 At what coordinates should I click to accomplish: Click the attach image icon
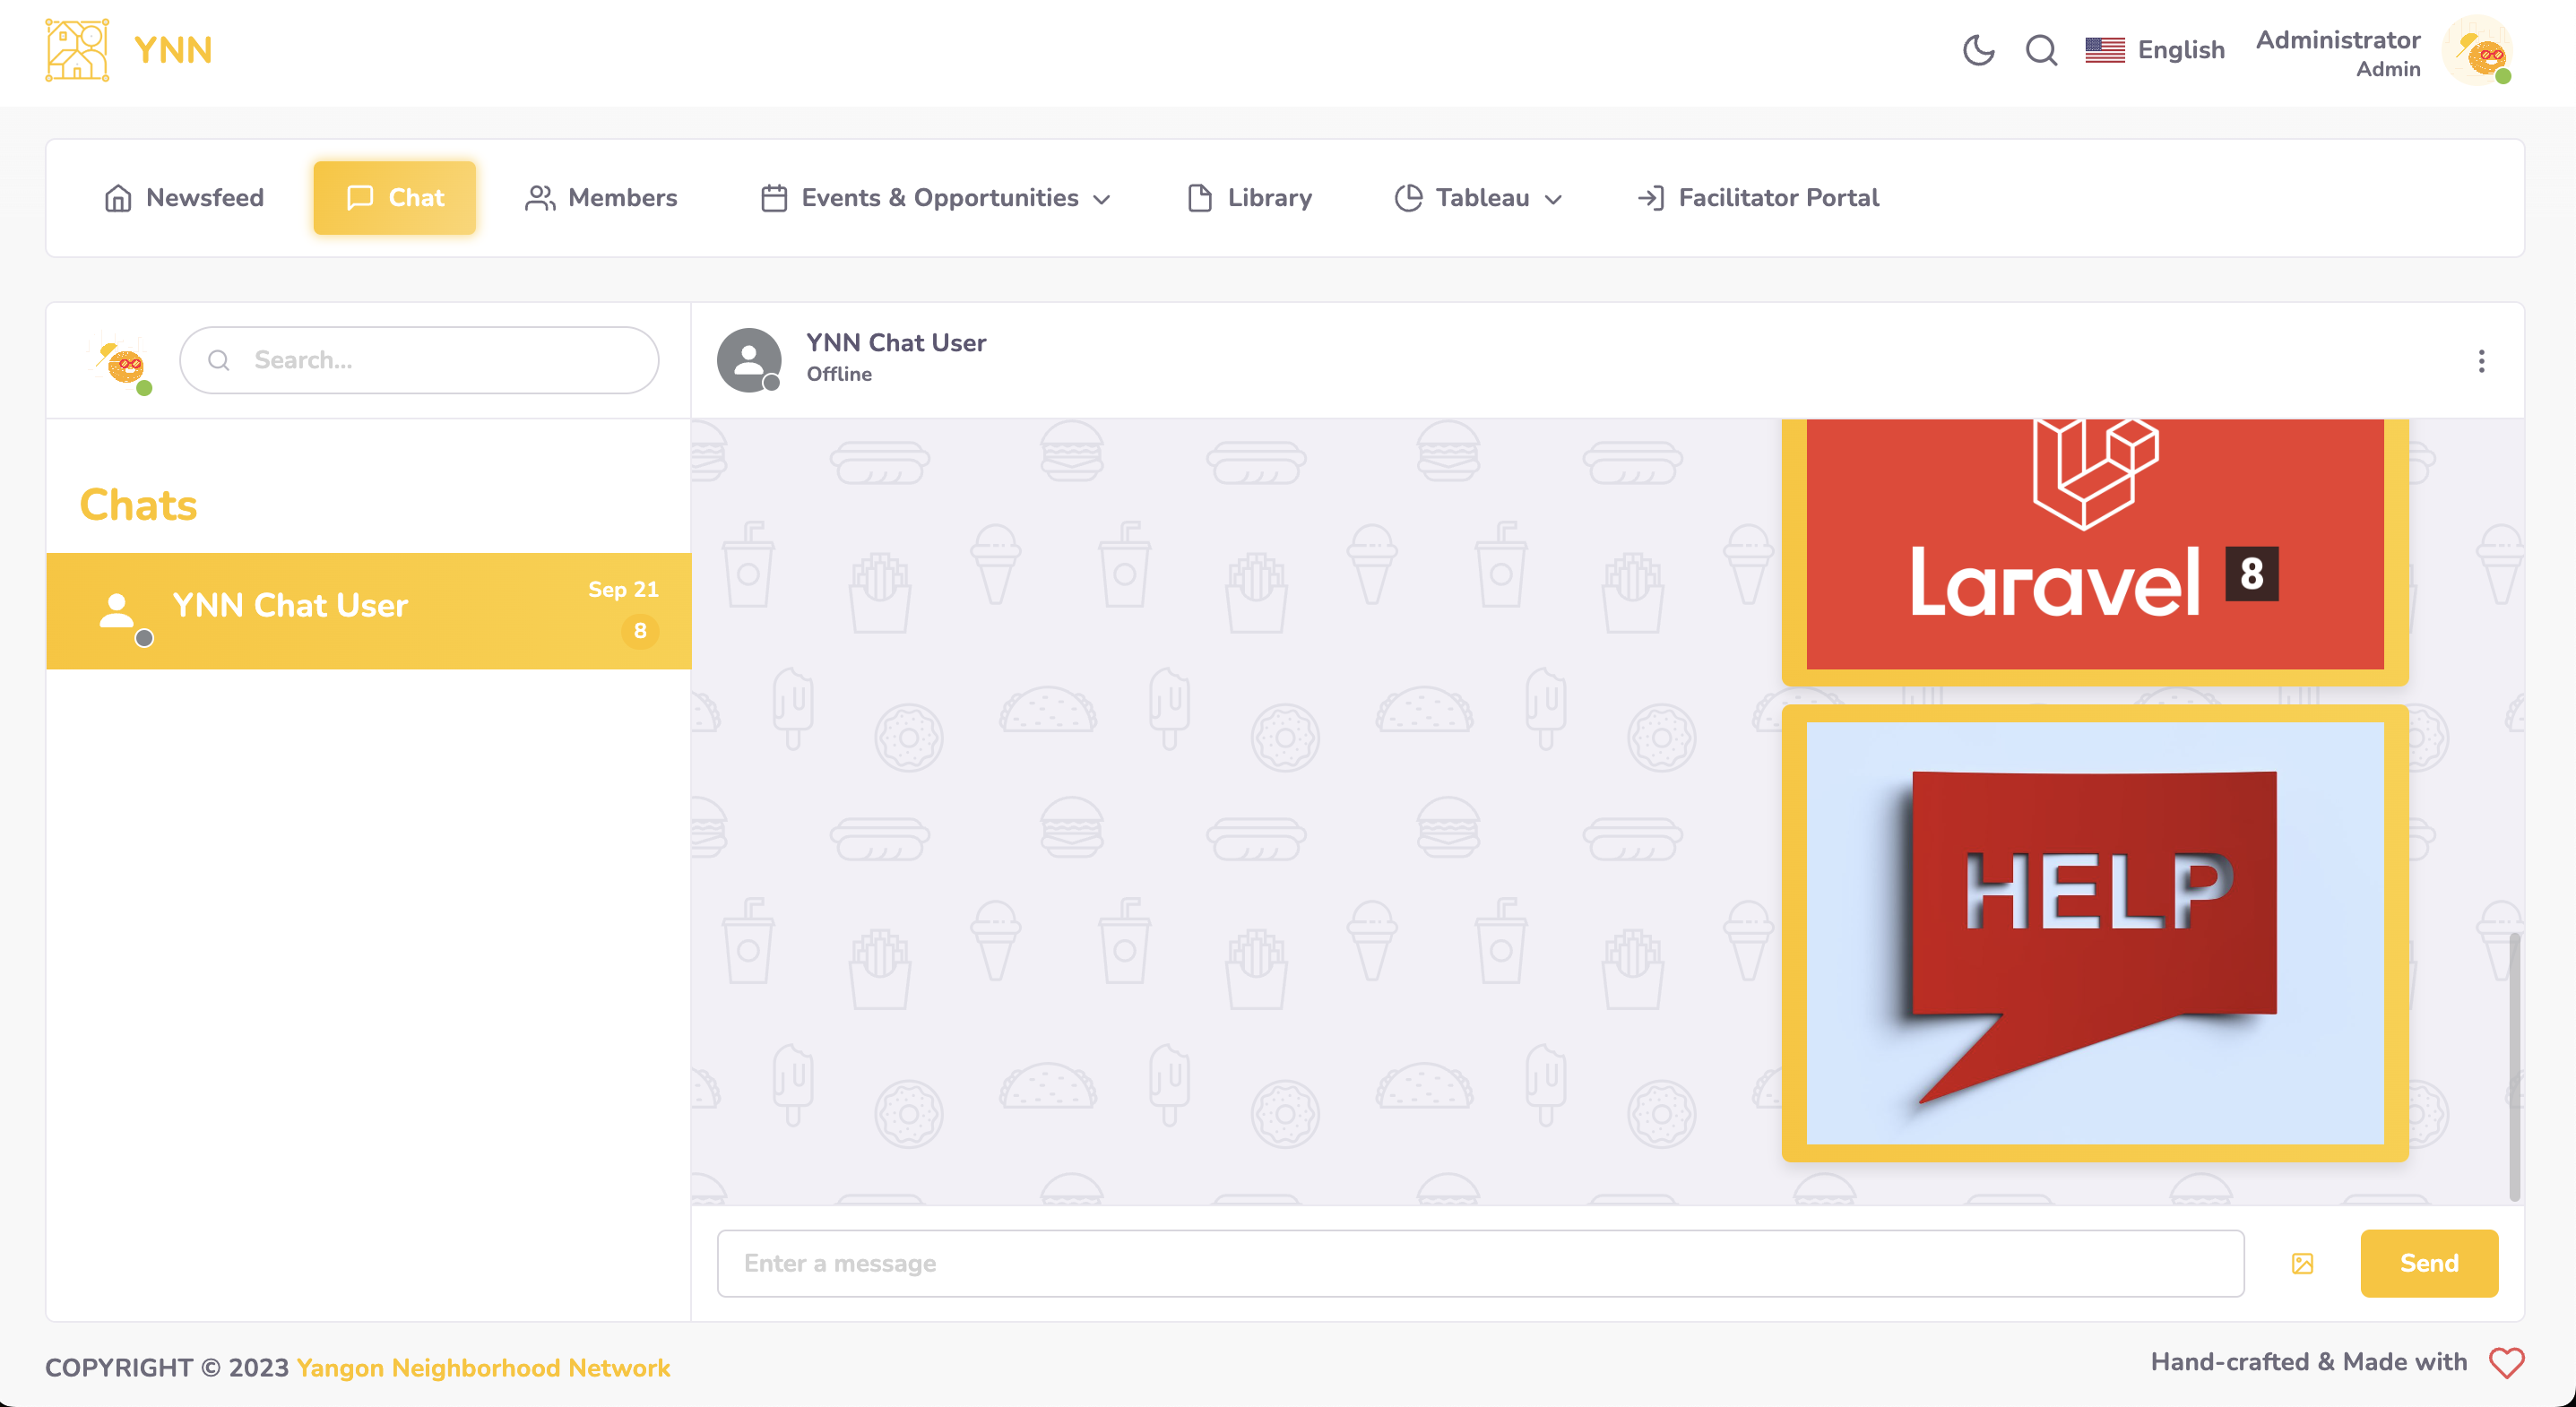2302,1263
